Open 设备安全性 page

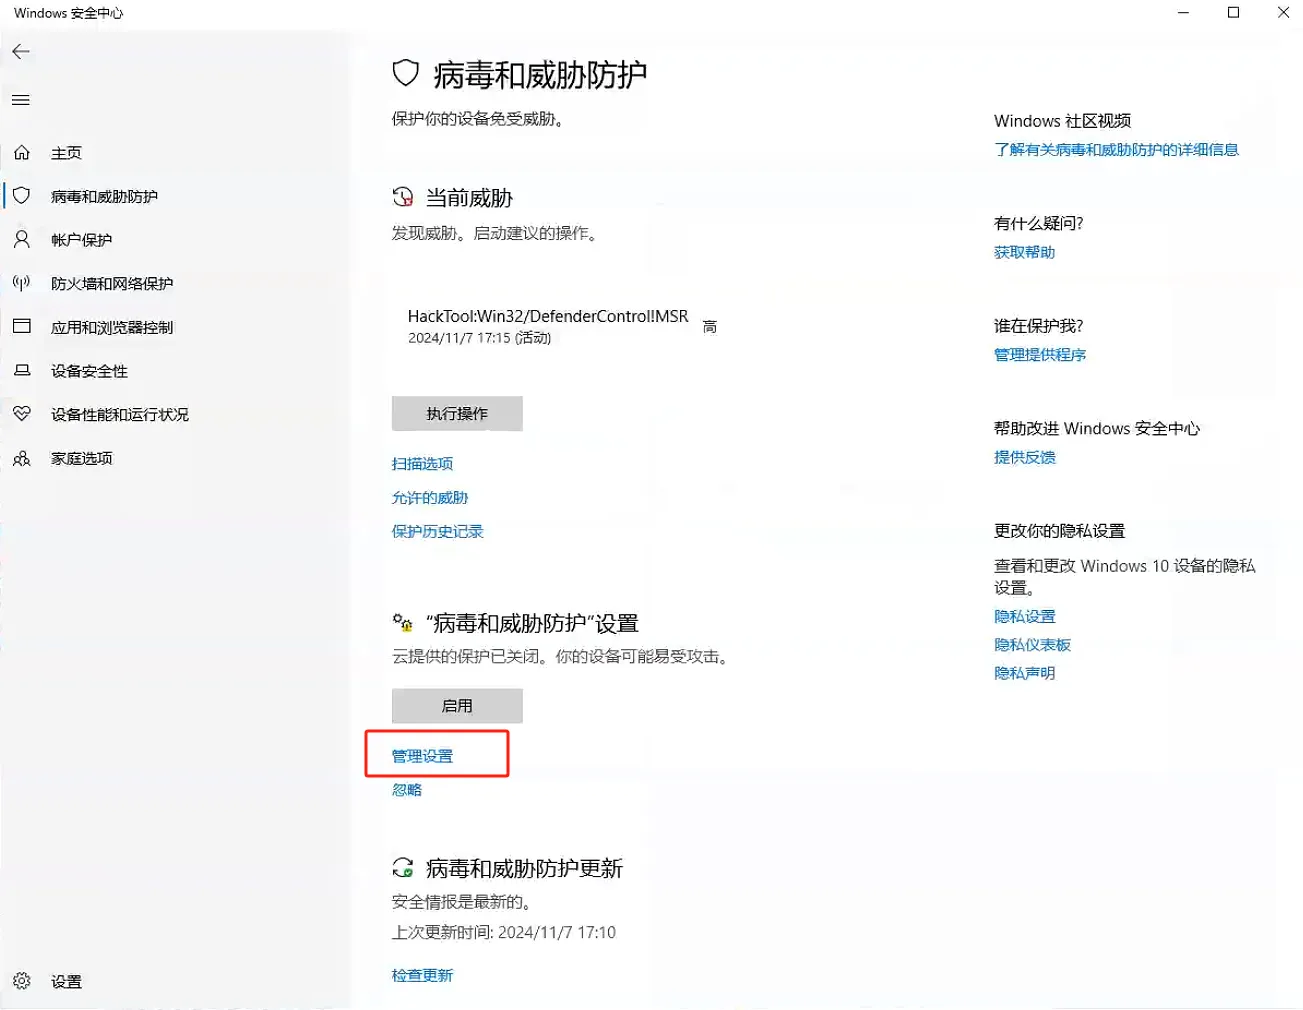click(90, 371)
